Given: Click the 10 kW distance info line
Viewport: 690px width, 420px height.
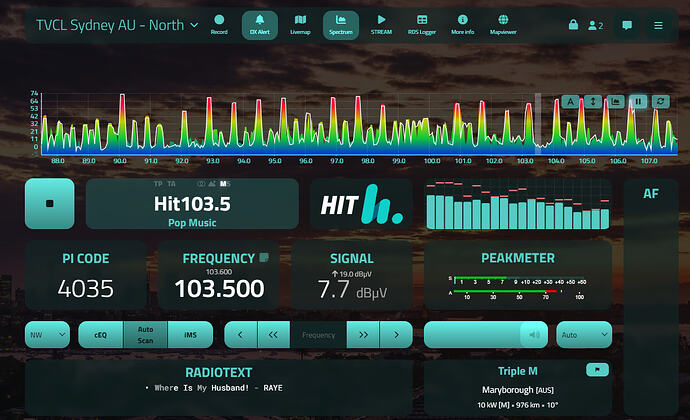Looking at the screenshot, I should tap(518, 405).
